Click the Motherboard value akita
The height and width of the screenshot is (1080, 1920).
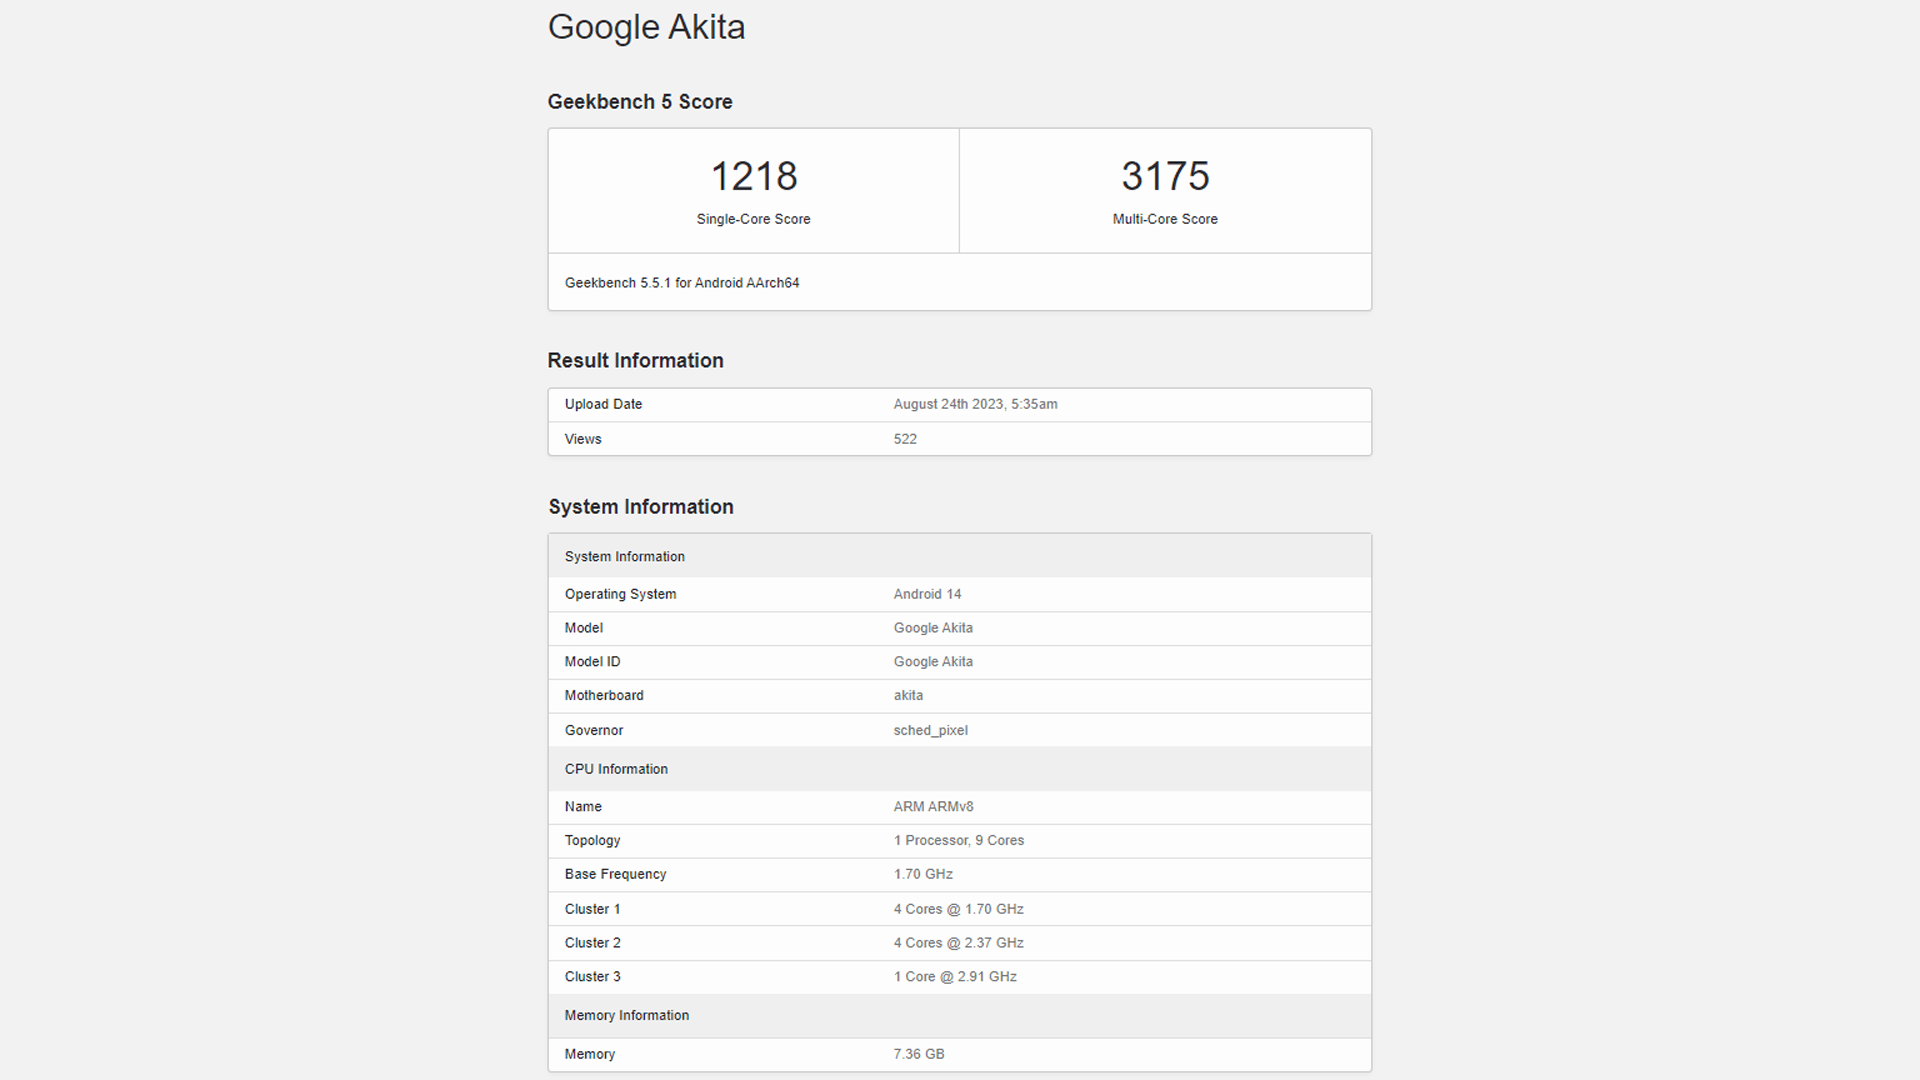pos(908,696)
